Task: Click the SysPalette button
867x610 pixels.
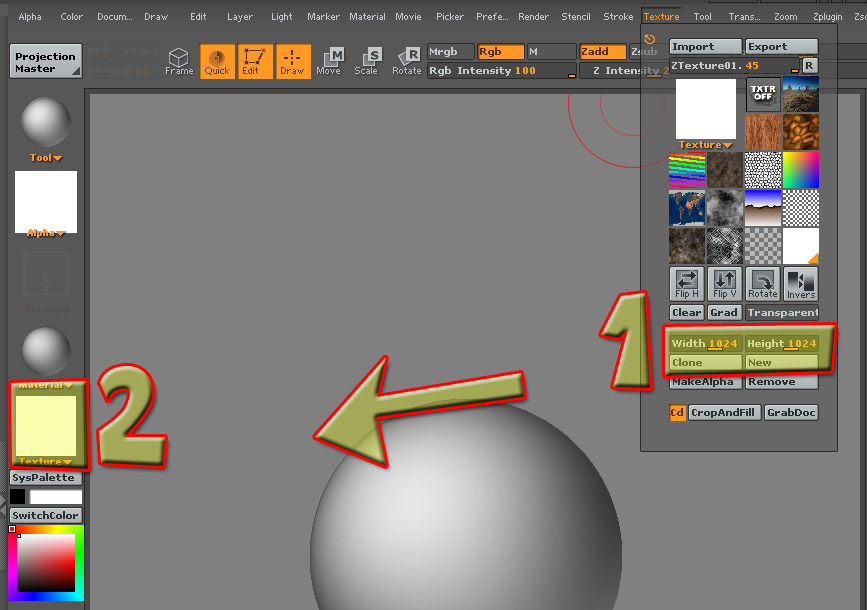Action: (46, 478)
